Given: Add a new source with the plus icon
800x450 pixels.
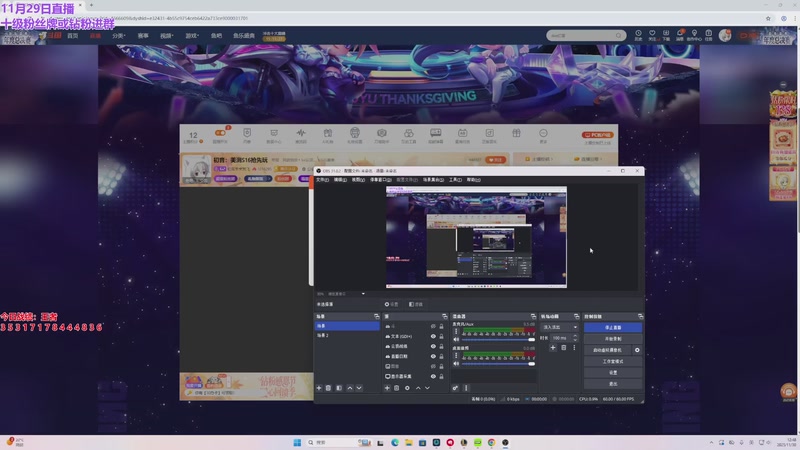Looking at the screenshot, I should coord(387,388).
